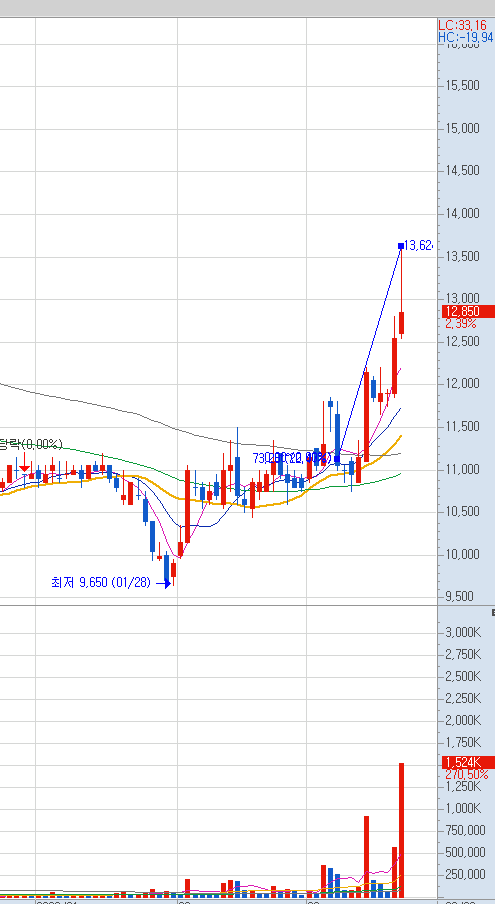The width and height of the screenshot is (495, 904).
Task: Click the red 12,850 current price tag
Action: (x=468, y=312)
